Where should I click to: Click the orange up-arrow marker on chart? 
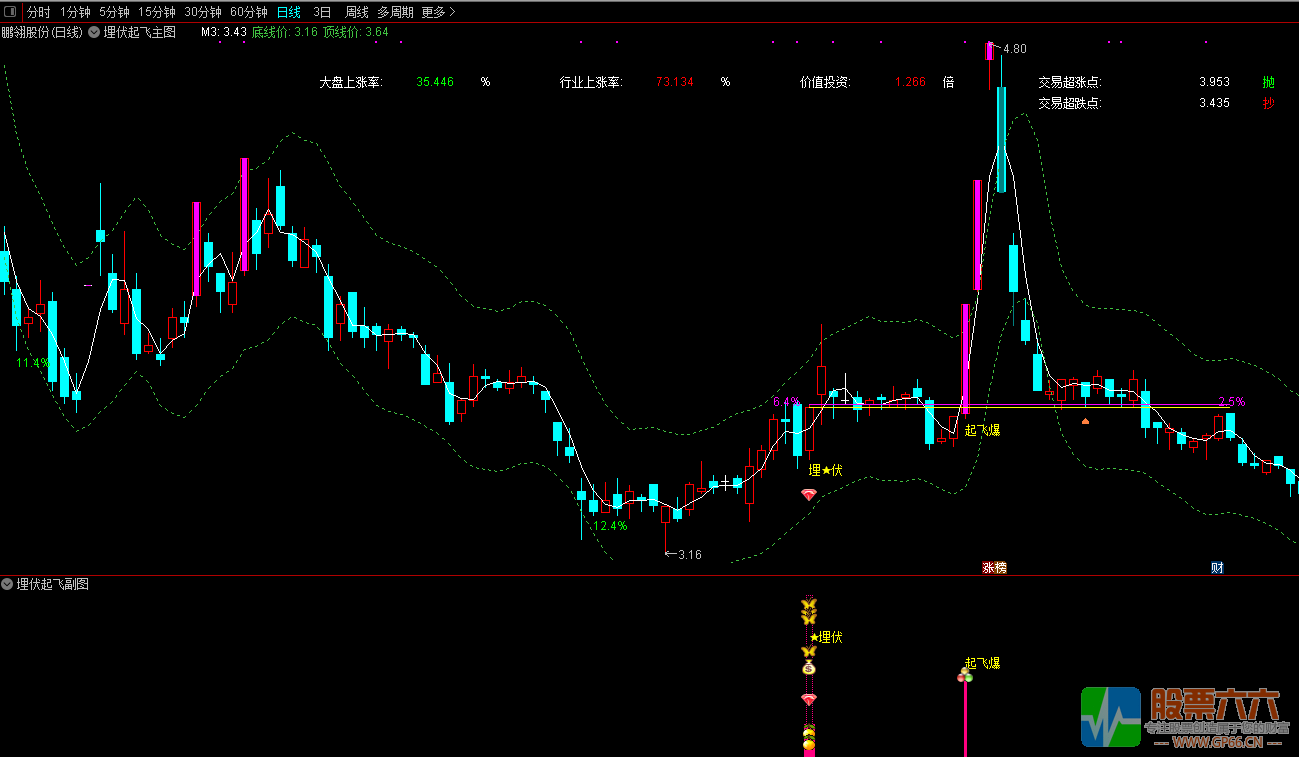click(x=1085, y=421)
